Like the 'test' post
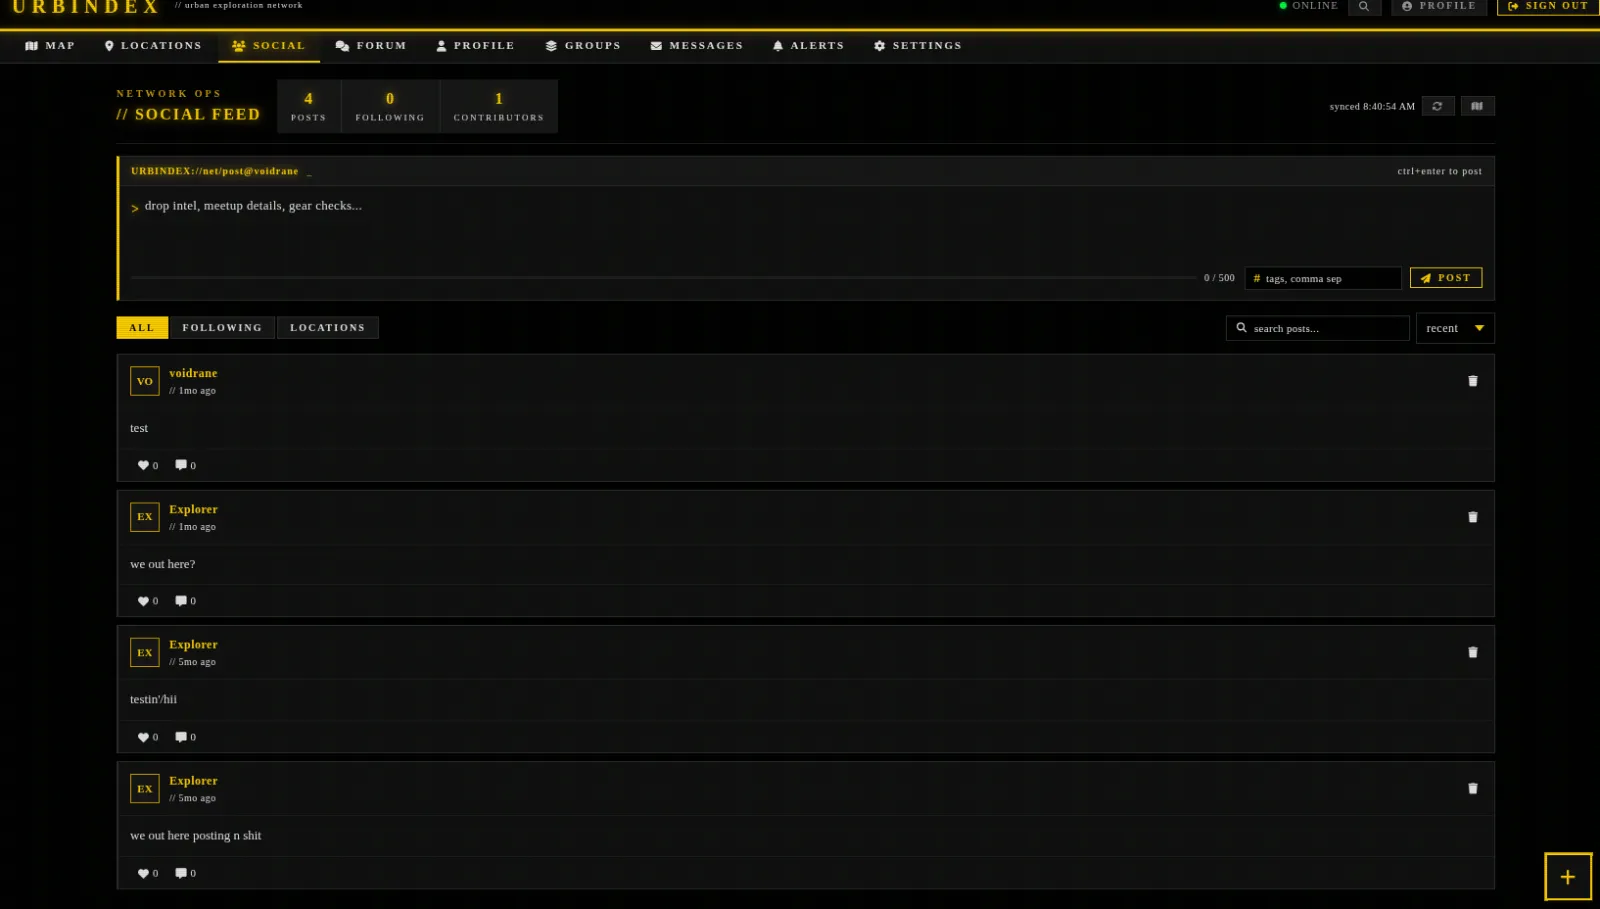Screen dimensions: 1600x909 point(148,465)
